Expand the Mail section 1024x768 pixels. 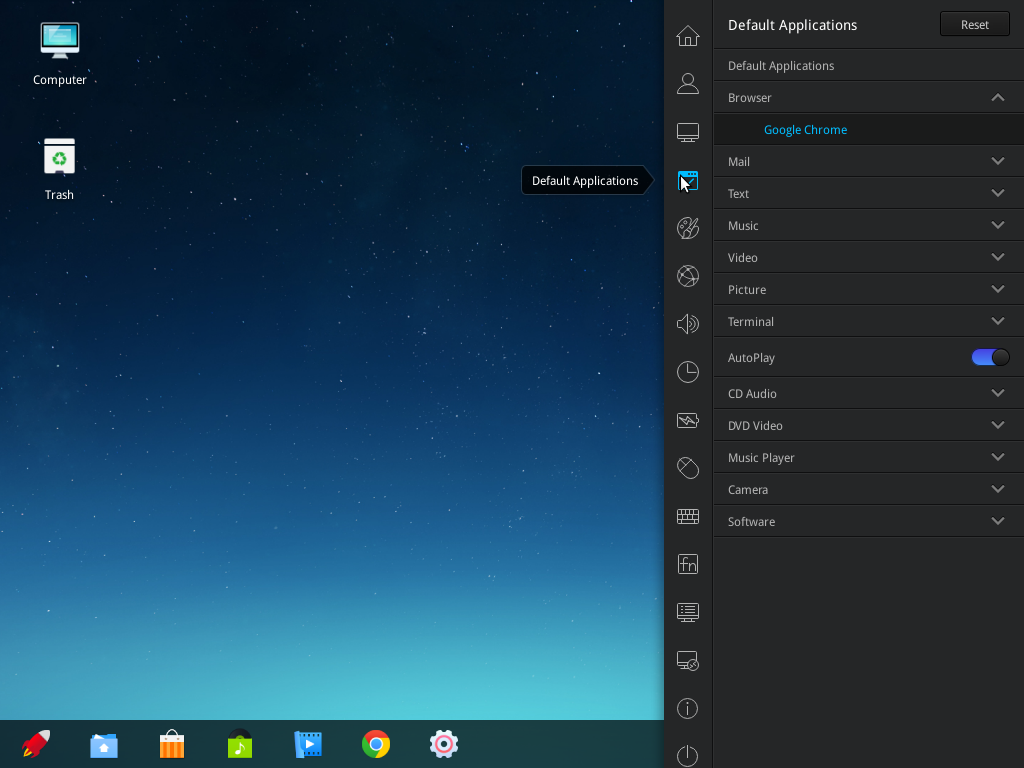(x=868, y=161)
